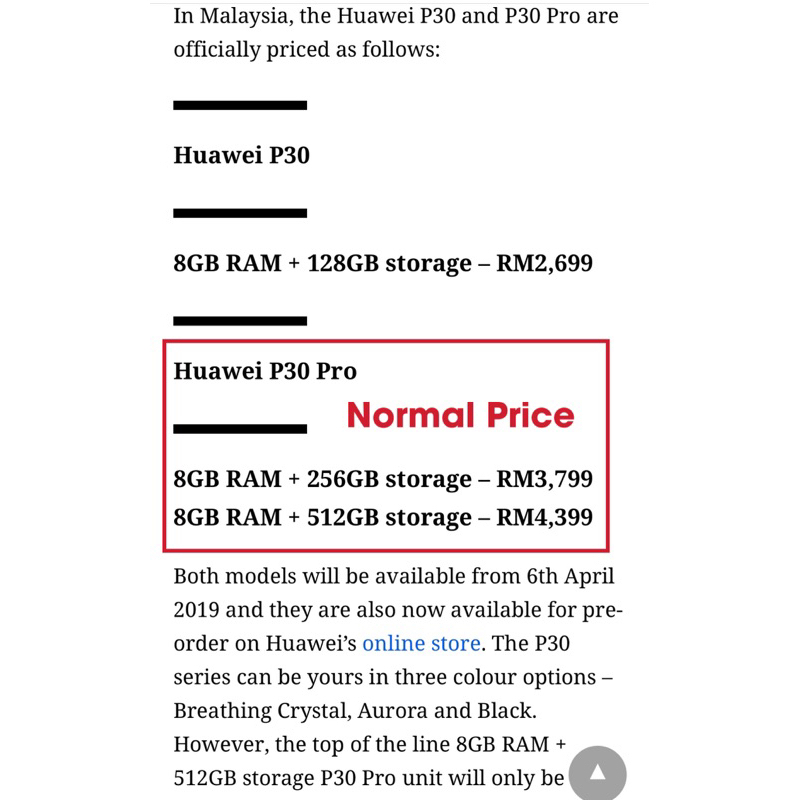Select the 512GB storage RM4,399 price line

(383, 517)
